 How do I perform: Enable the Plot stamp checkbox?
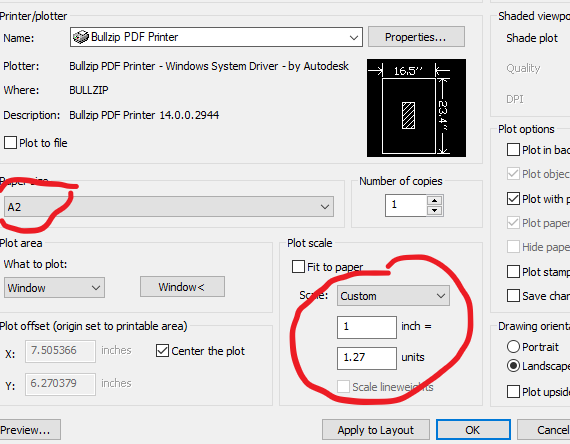[x=513, y=271]
